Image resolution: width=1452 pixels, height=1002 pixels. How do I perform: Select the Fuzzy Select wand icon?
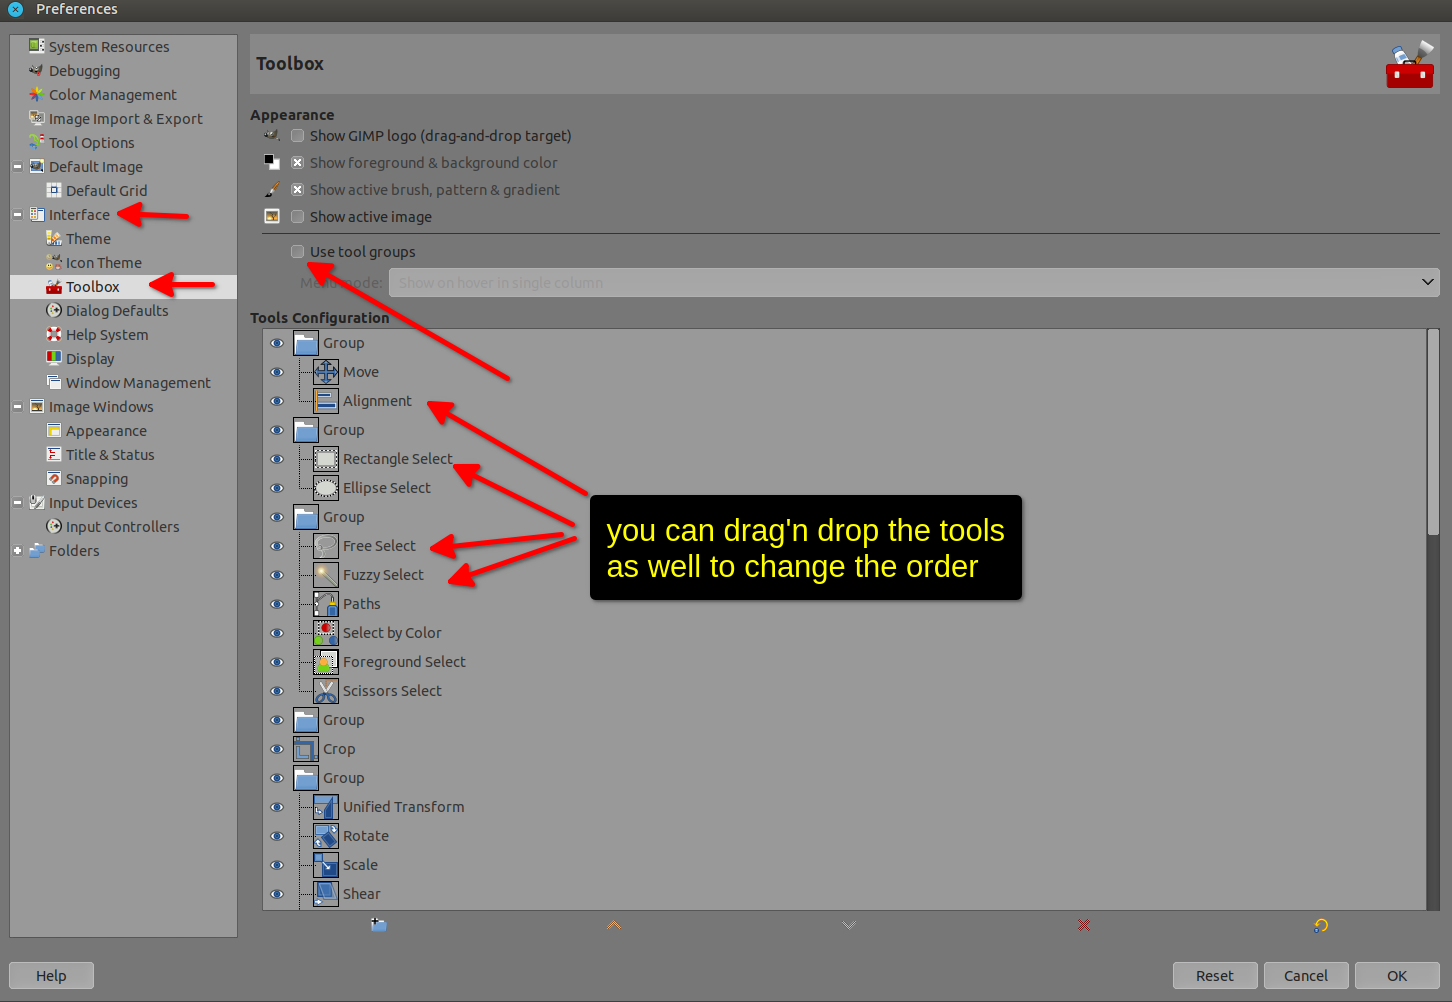[x=326, y=575]
